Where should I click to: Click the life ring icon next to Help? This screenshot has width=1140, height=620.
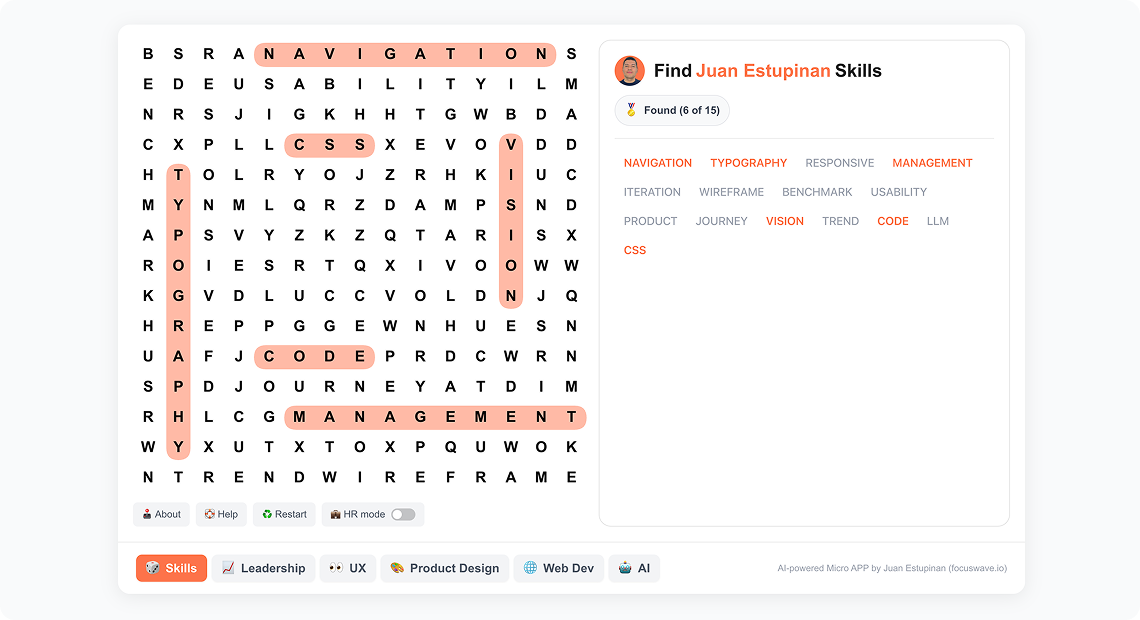coord(209,514)
